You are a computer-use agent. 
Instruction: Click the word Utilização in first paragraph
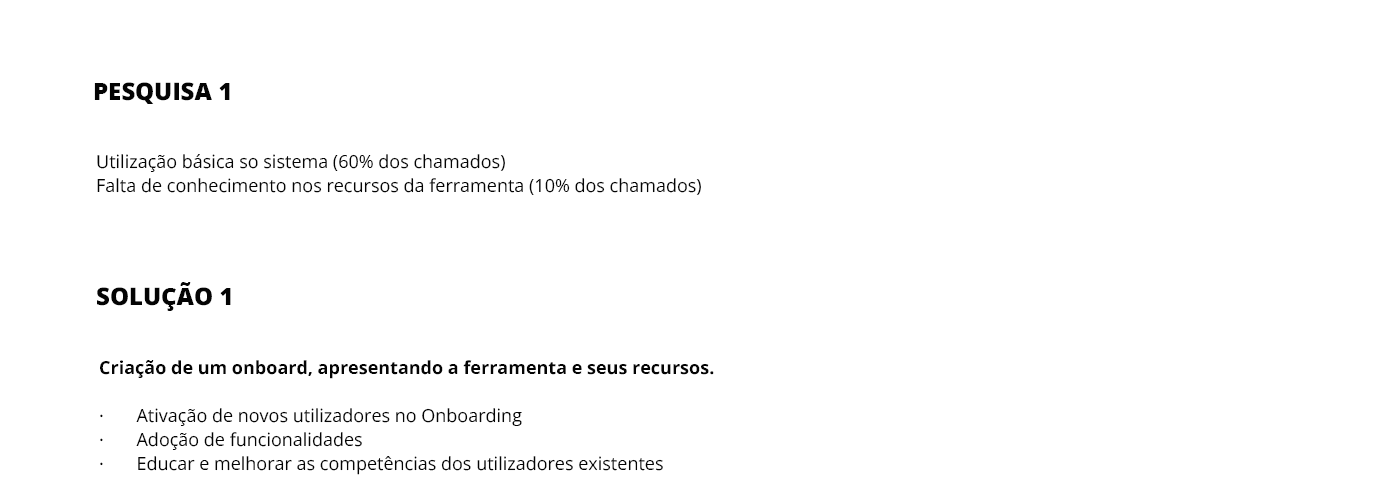[137, 162]
